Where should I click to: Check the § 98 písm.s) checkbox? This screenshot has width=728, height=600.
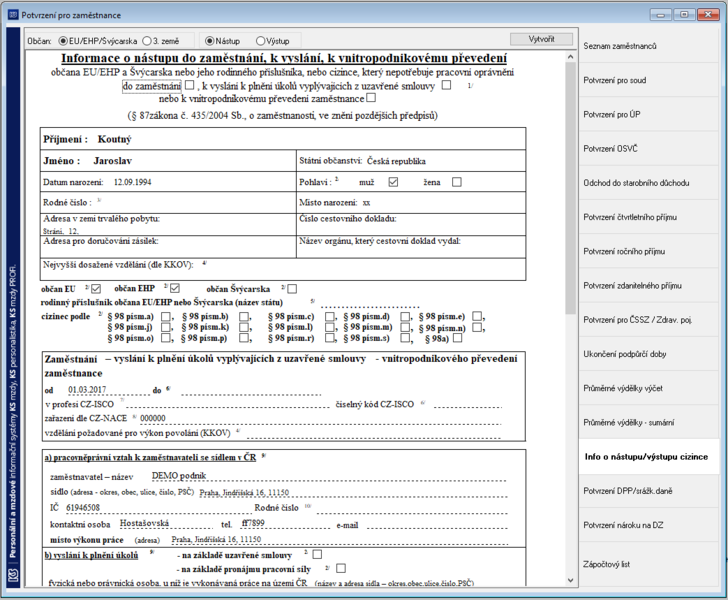(x=405, y=338)
